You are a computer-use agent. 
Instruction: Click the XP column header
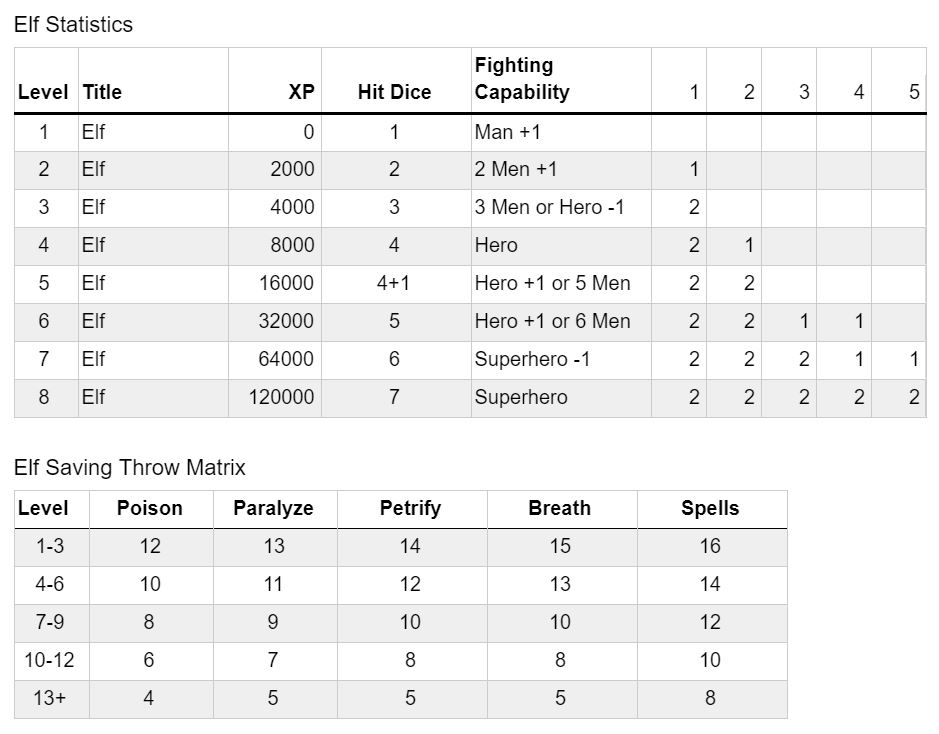[301, 92]
